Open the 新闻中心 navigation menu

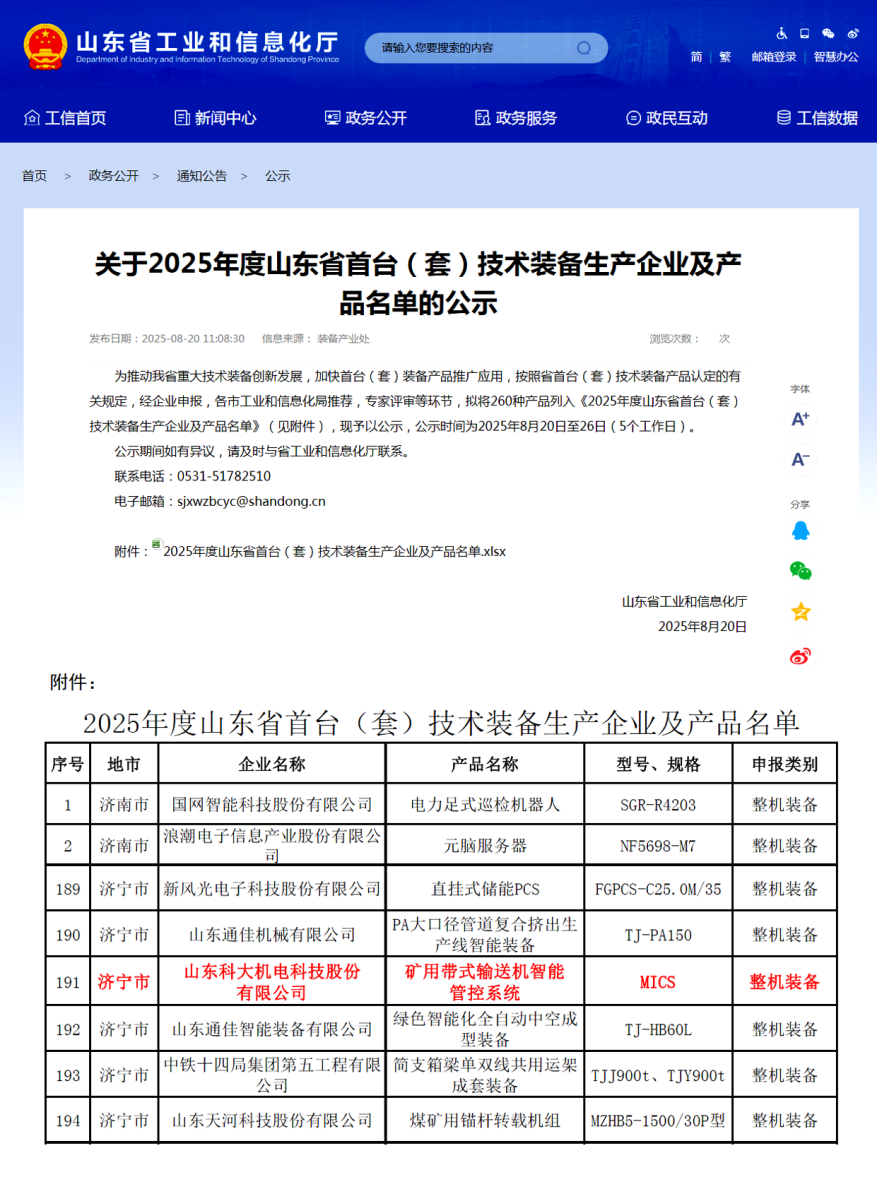pos(215,118)
